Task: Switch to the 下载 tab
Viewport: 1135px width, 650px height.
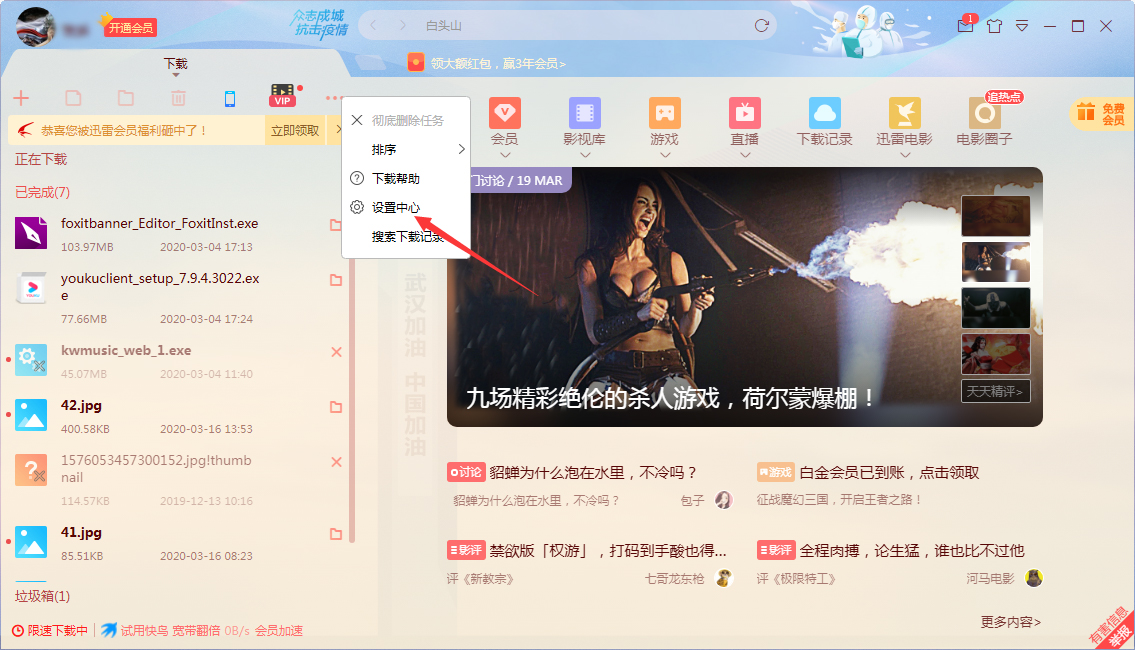Action: pos(176,62)
